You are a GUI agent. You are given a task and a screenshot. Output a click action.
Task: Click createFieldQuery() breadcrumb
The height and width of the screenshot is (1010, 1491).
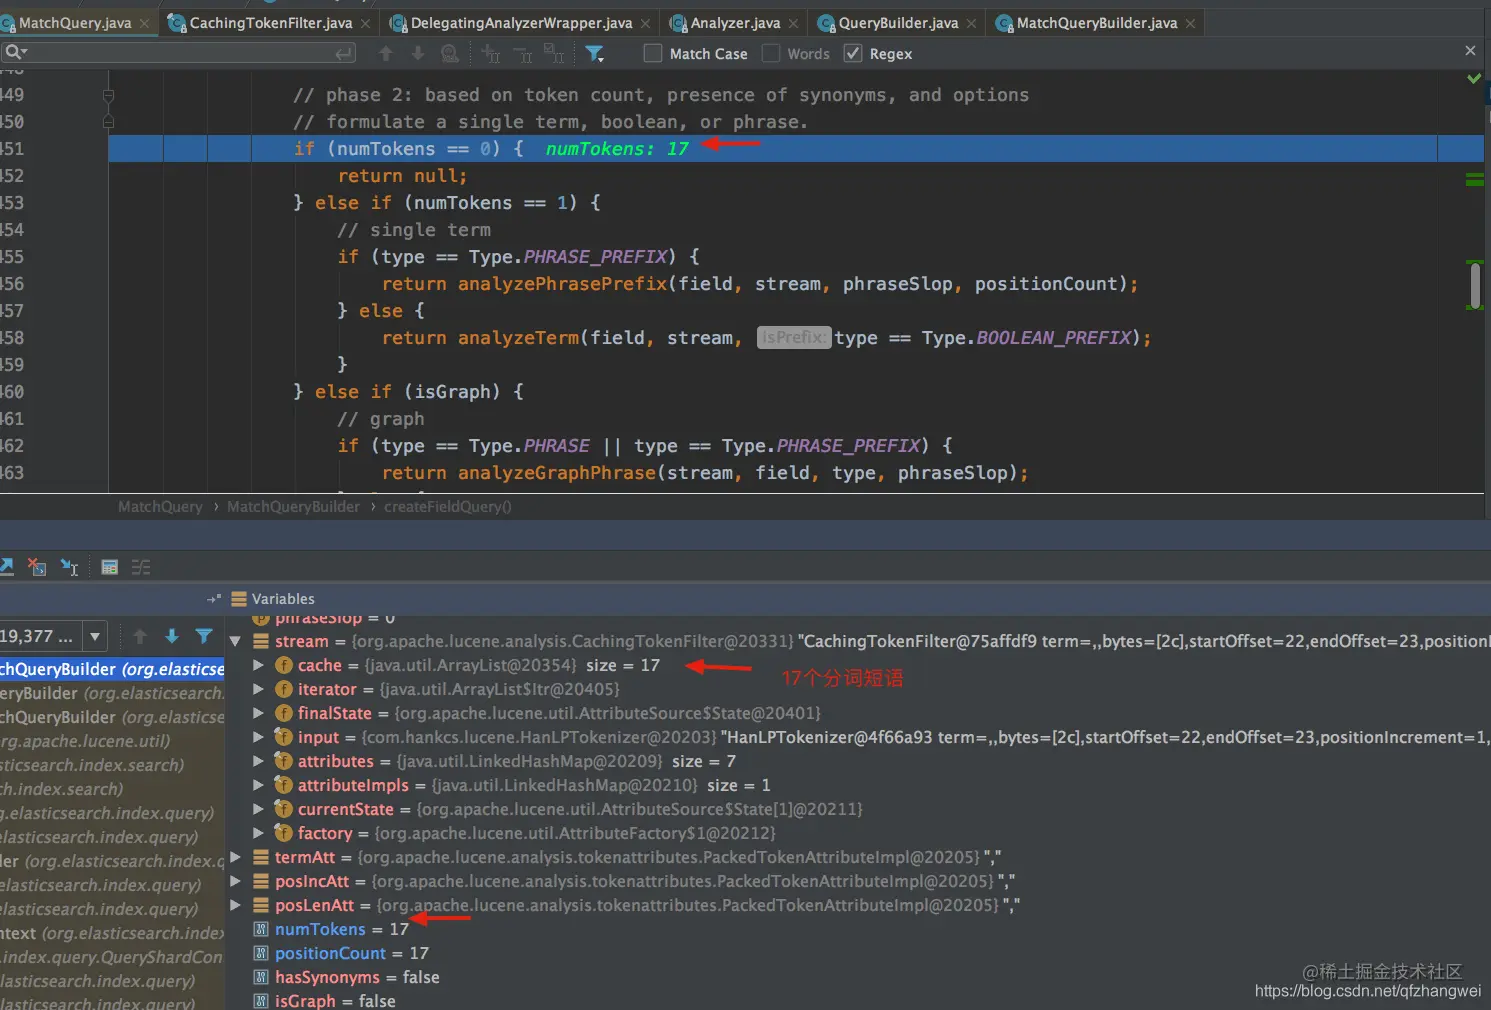pyautogui.click(x=447, y=507)
